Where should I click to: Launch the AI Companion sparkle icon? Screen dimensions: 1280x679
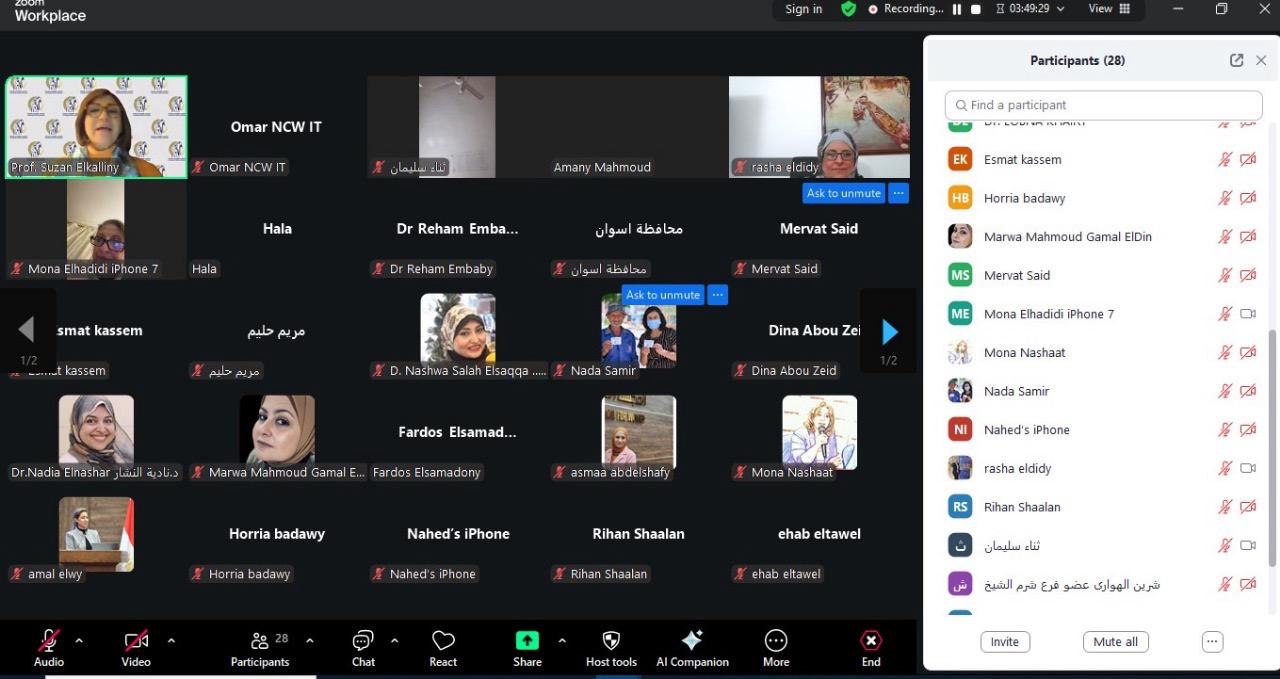click(x=692, y=641)
